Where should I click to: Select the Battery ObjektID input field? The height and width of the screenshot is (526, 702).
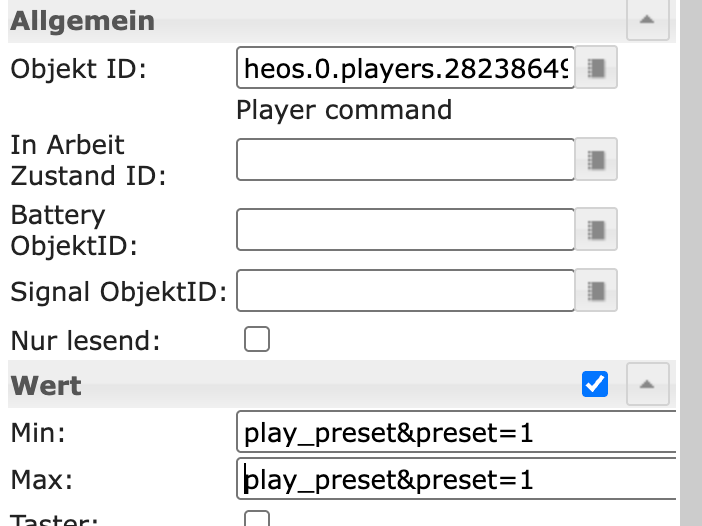click(x=406, y=230)
